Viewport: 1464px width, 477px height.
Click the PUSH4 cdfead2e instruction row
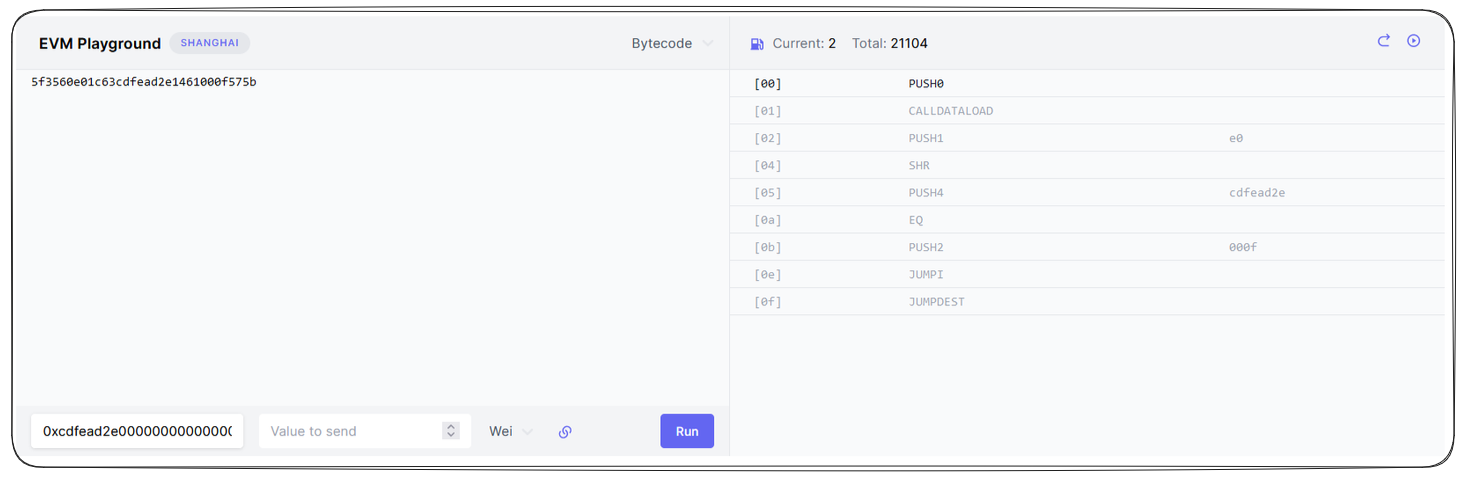click(x=1086, y=192)
